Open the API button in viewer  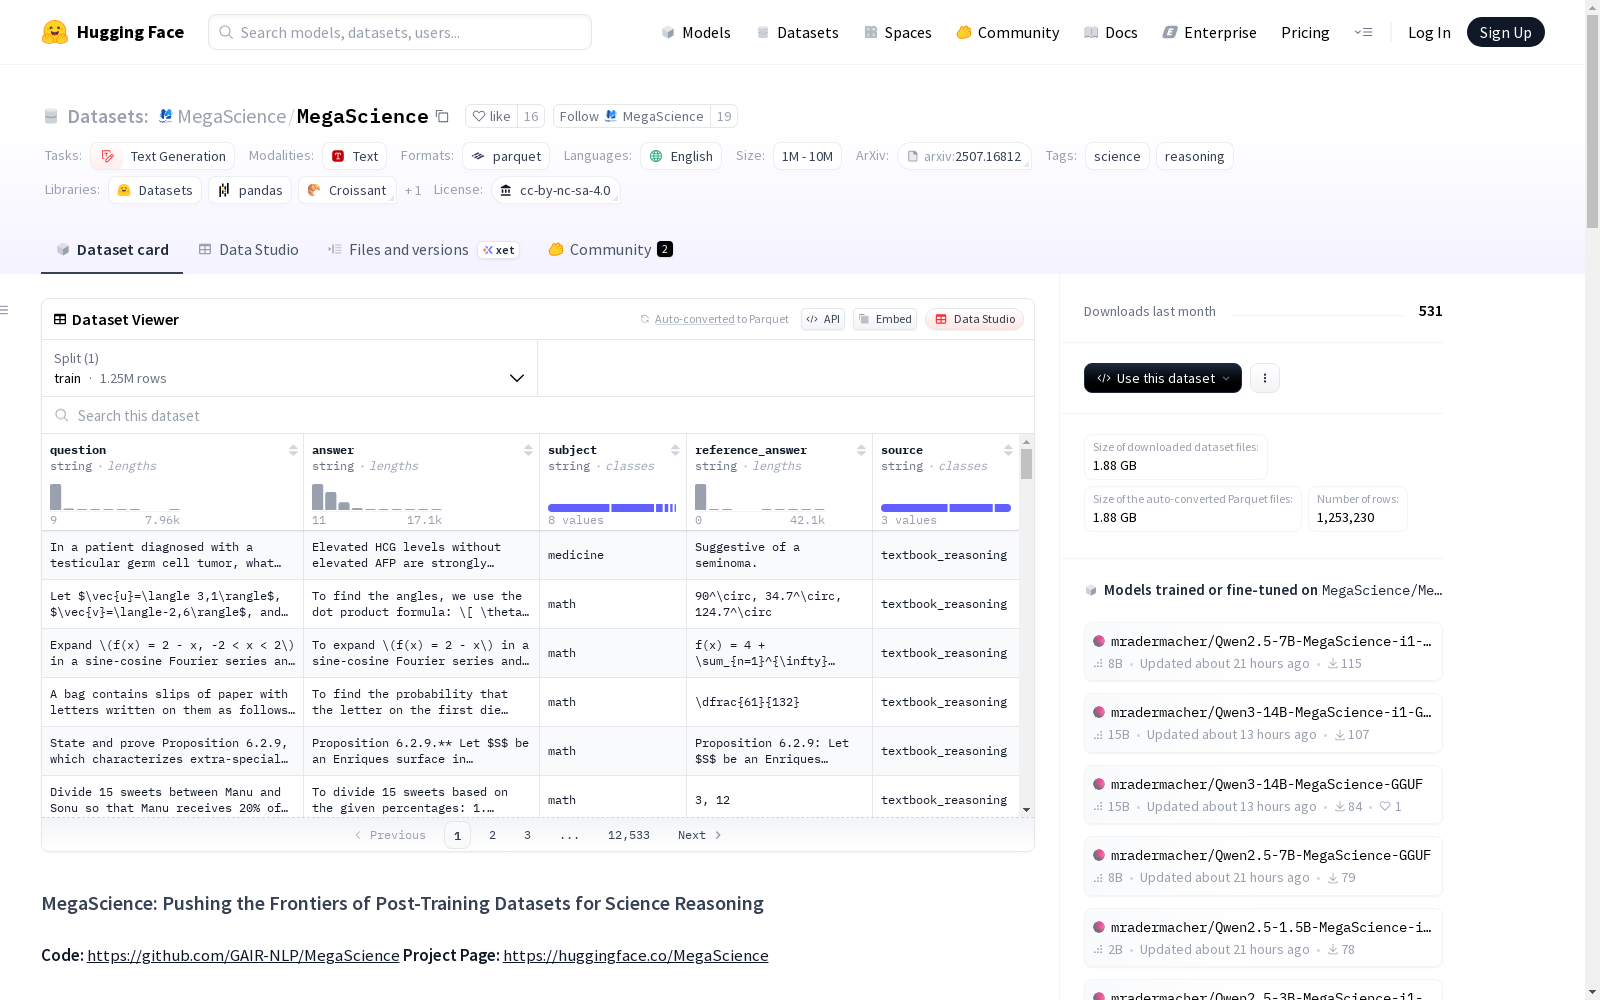823,319
